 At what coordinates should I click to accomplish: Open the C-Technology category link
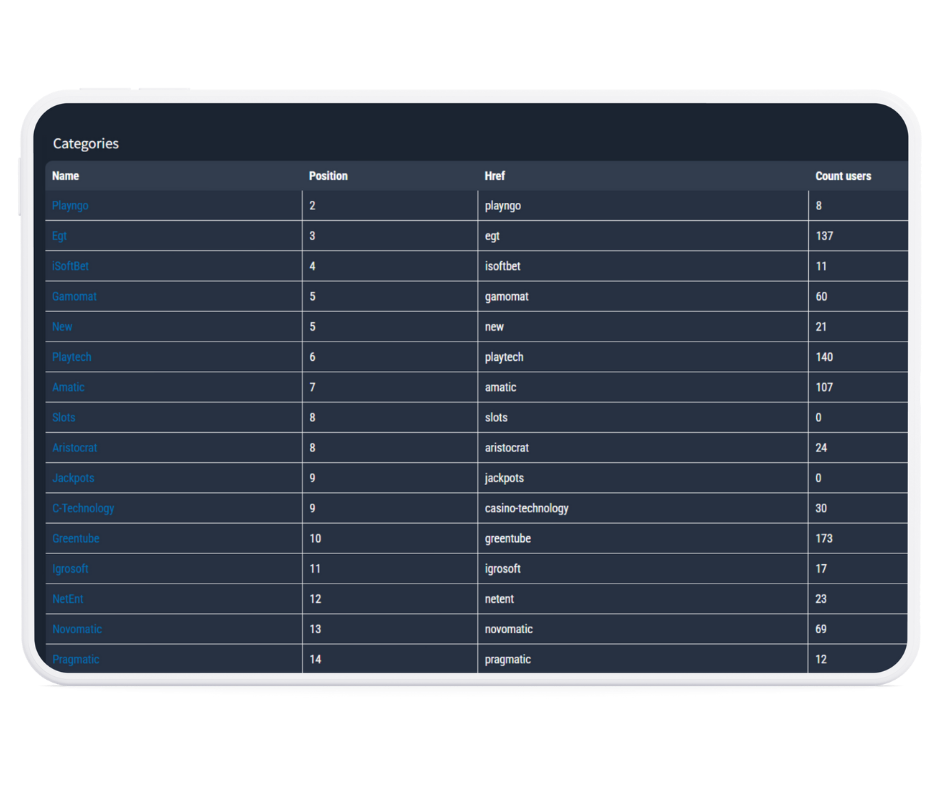coord(83,508)
